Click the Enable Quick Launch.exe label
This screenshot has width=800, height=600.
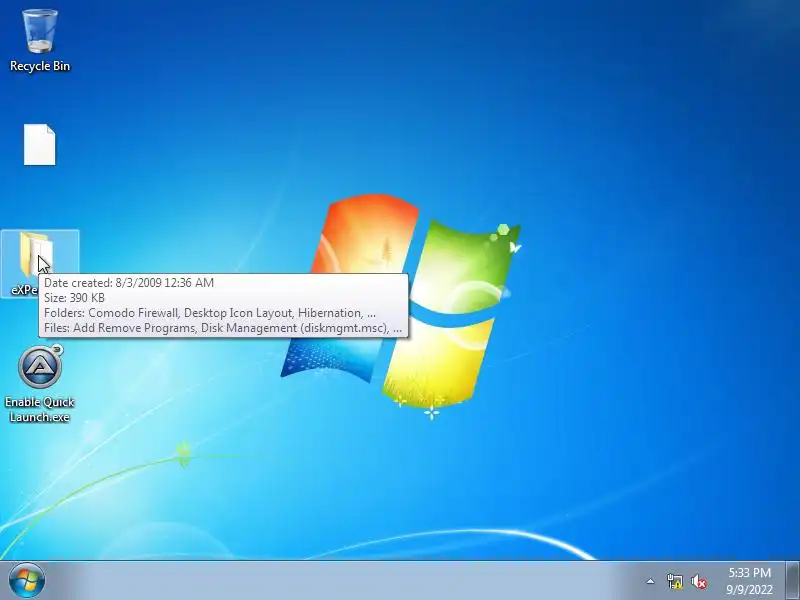40,409
